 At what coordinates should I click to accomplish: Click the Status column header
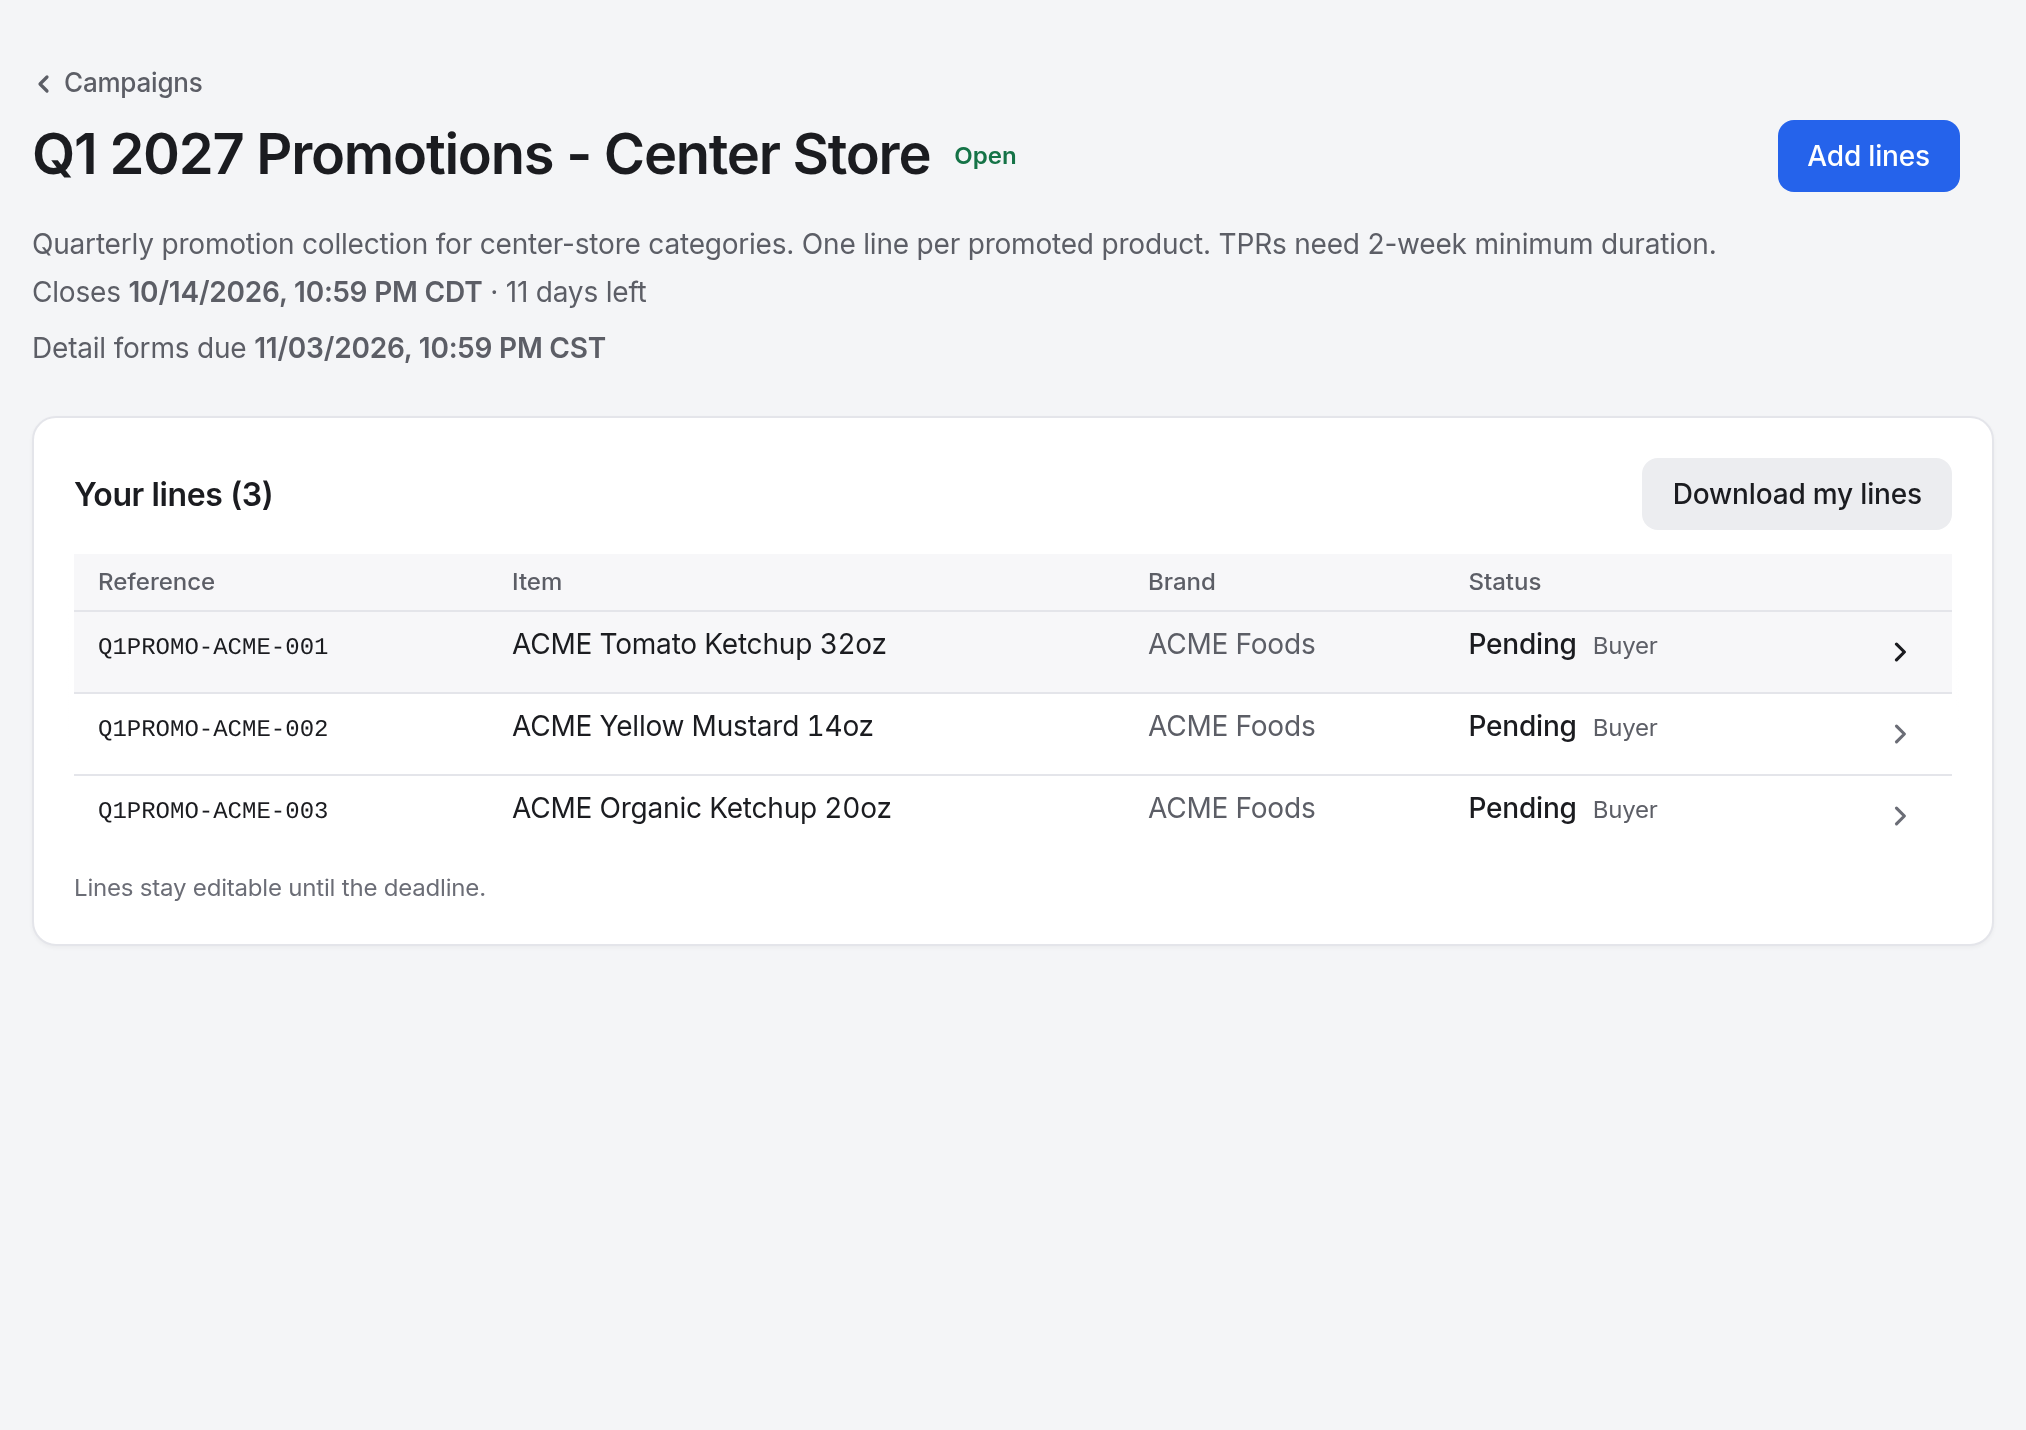[1504, 582]
